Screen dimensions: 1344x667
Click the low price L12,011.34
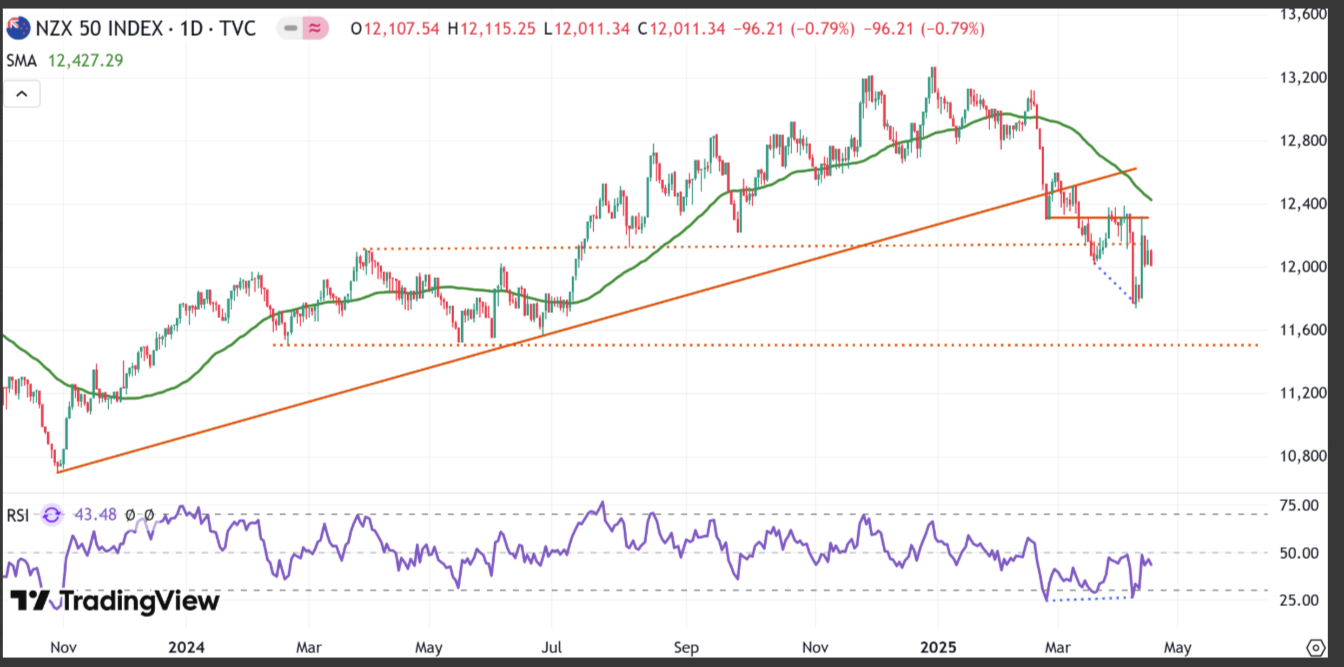589,29
